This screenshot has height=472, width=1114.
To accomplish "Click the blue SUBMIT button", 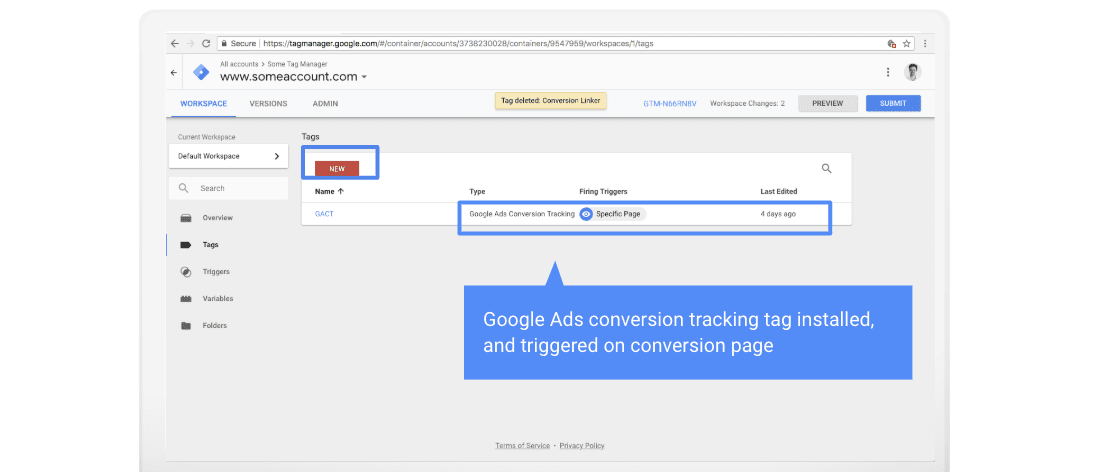I will (893, 103).
